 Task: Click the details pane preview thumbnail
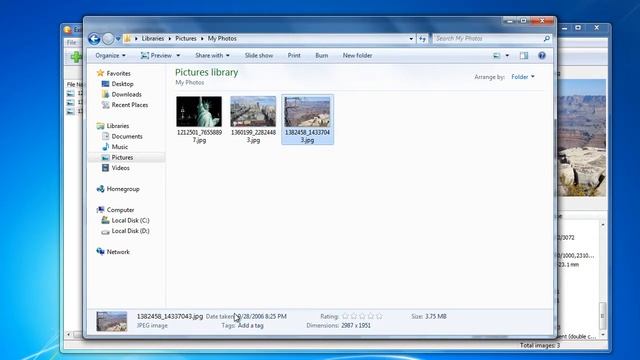pyautogui.click(x=111, y=321)
